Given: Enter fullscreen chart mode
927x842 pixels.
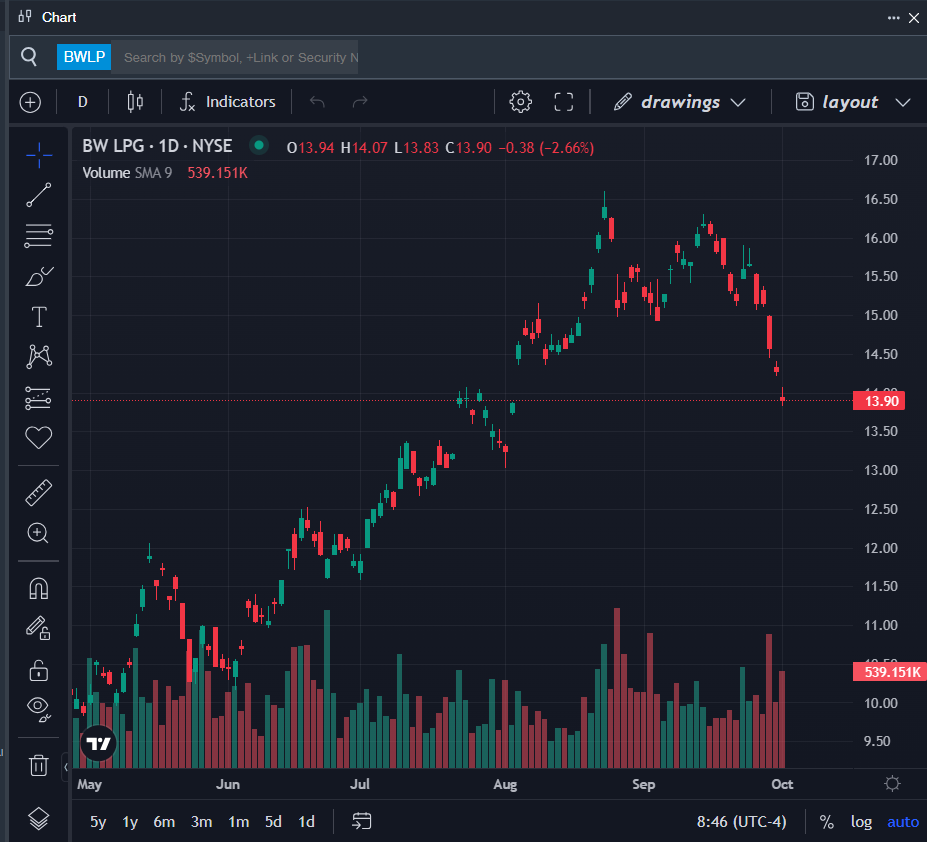Looking at the screenshot, I should point(564,102).
